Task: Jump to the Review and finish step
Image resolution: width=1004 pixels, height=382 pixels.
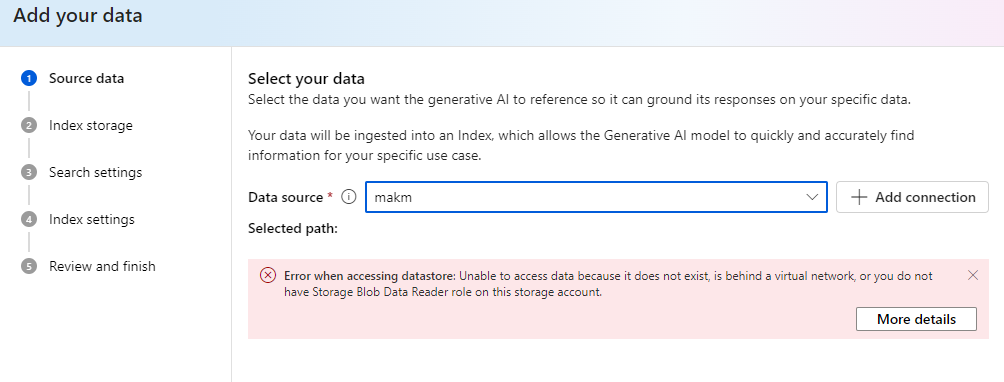Action: pos(102,266)
